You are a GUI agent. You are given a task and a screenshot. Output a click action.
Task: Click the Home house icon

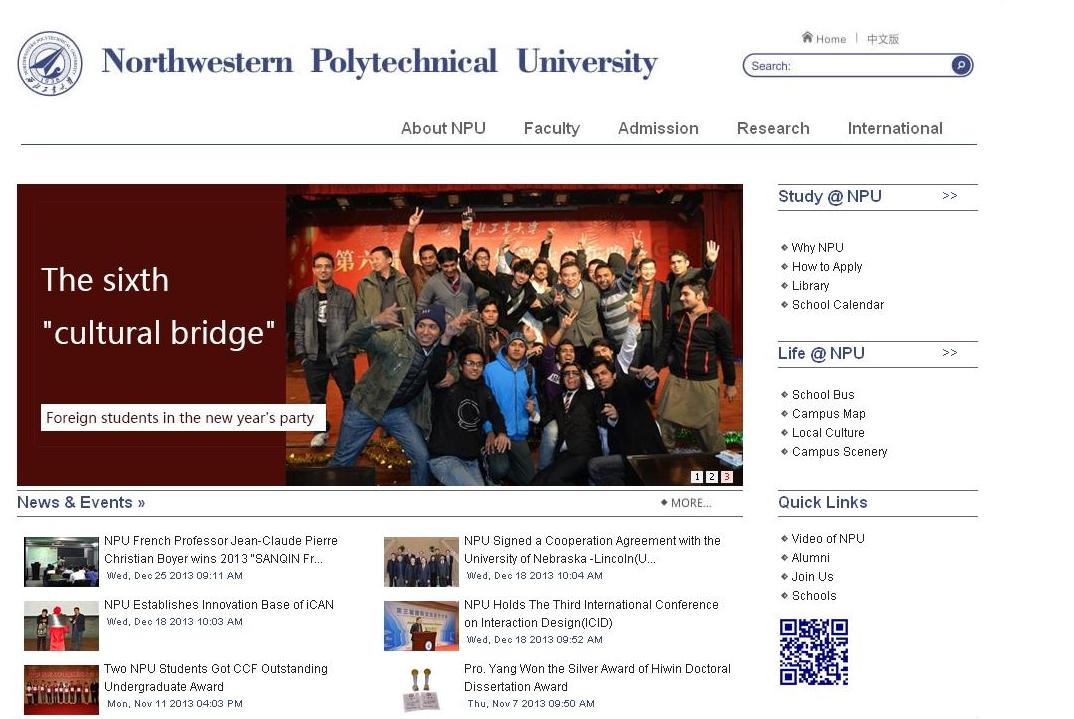pyautogui.click(x=807, y=38)
